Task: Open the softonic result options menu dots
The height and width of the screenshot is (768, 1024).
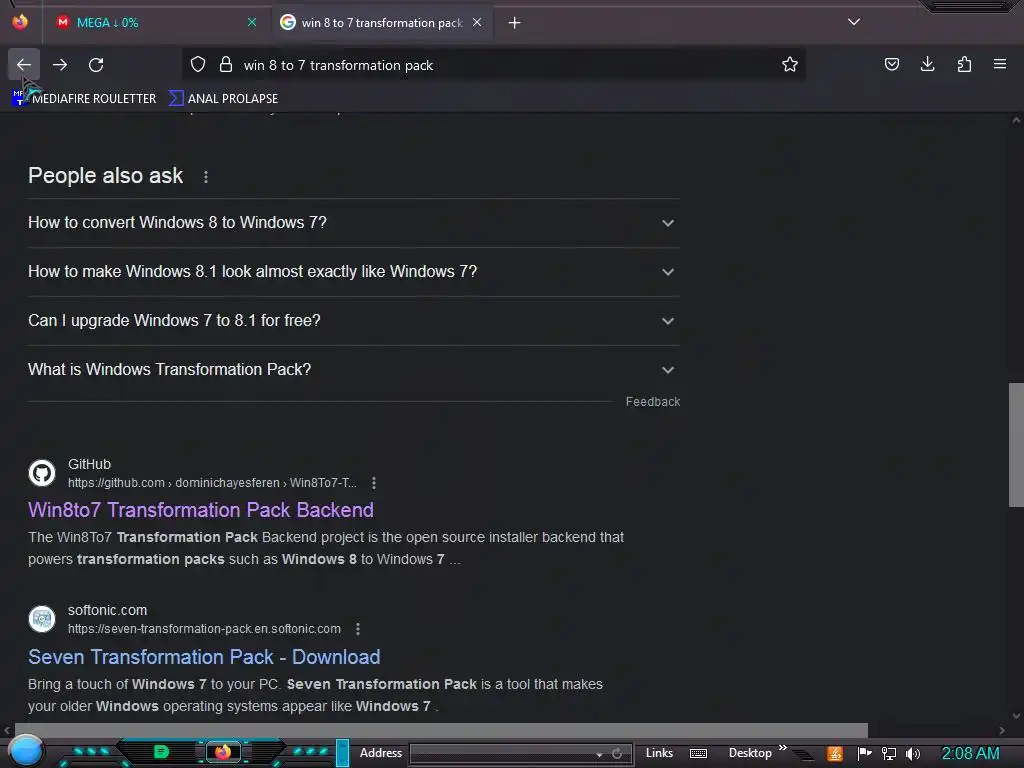Action: (x=358, y=629)
